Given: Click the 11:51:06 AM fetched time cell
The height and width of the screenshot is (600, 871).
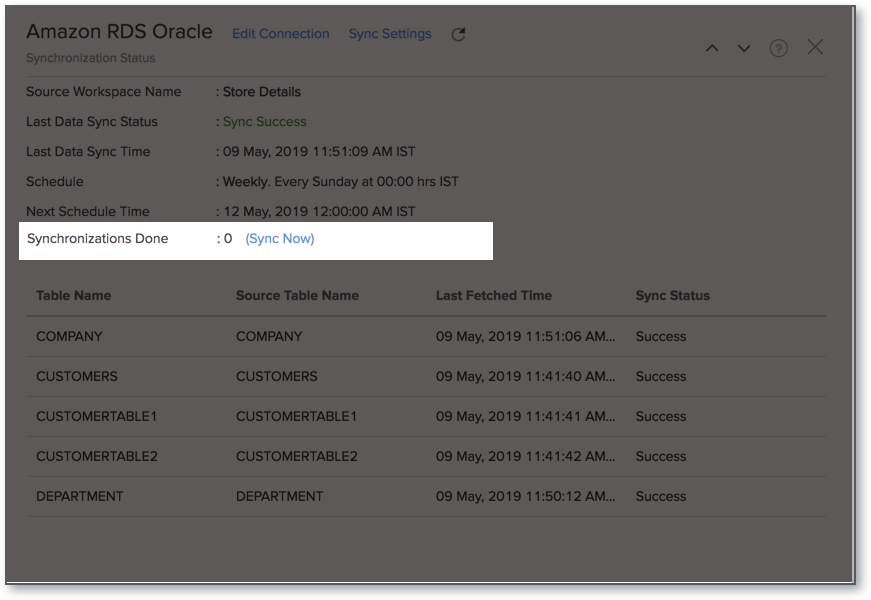Looking at the screenshot, I should click(x=525, y=337).
